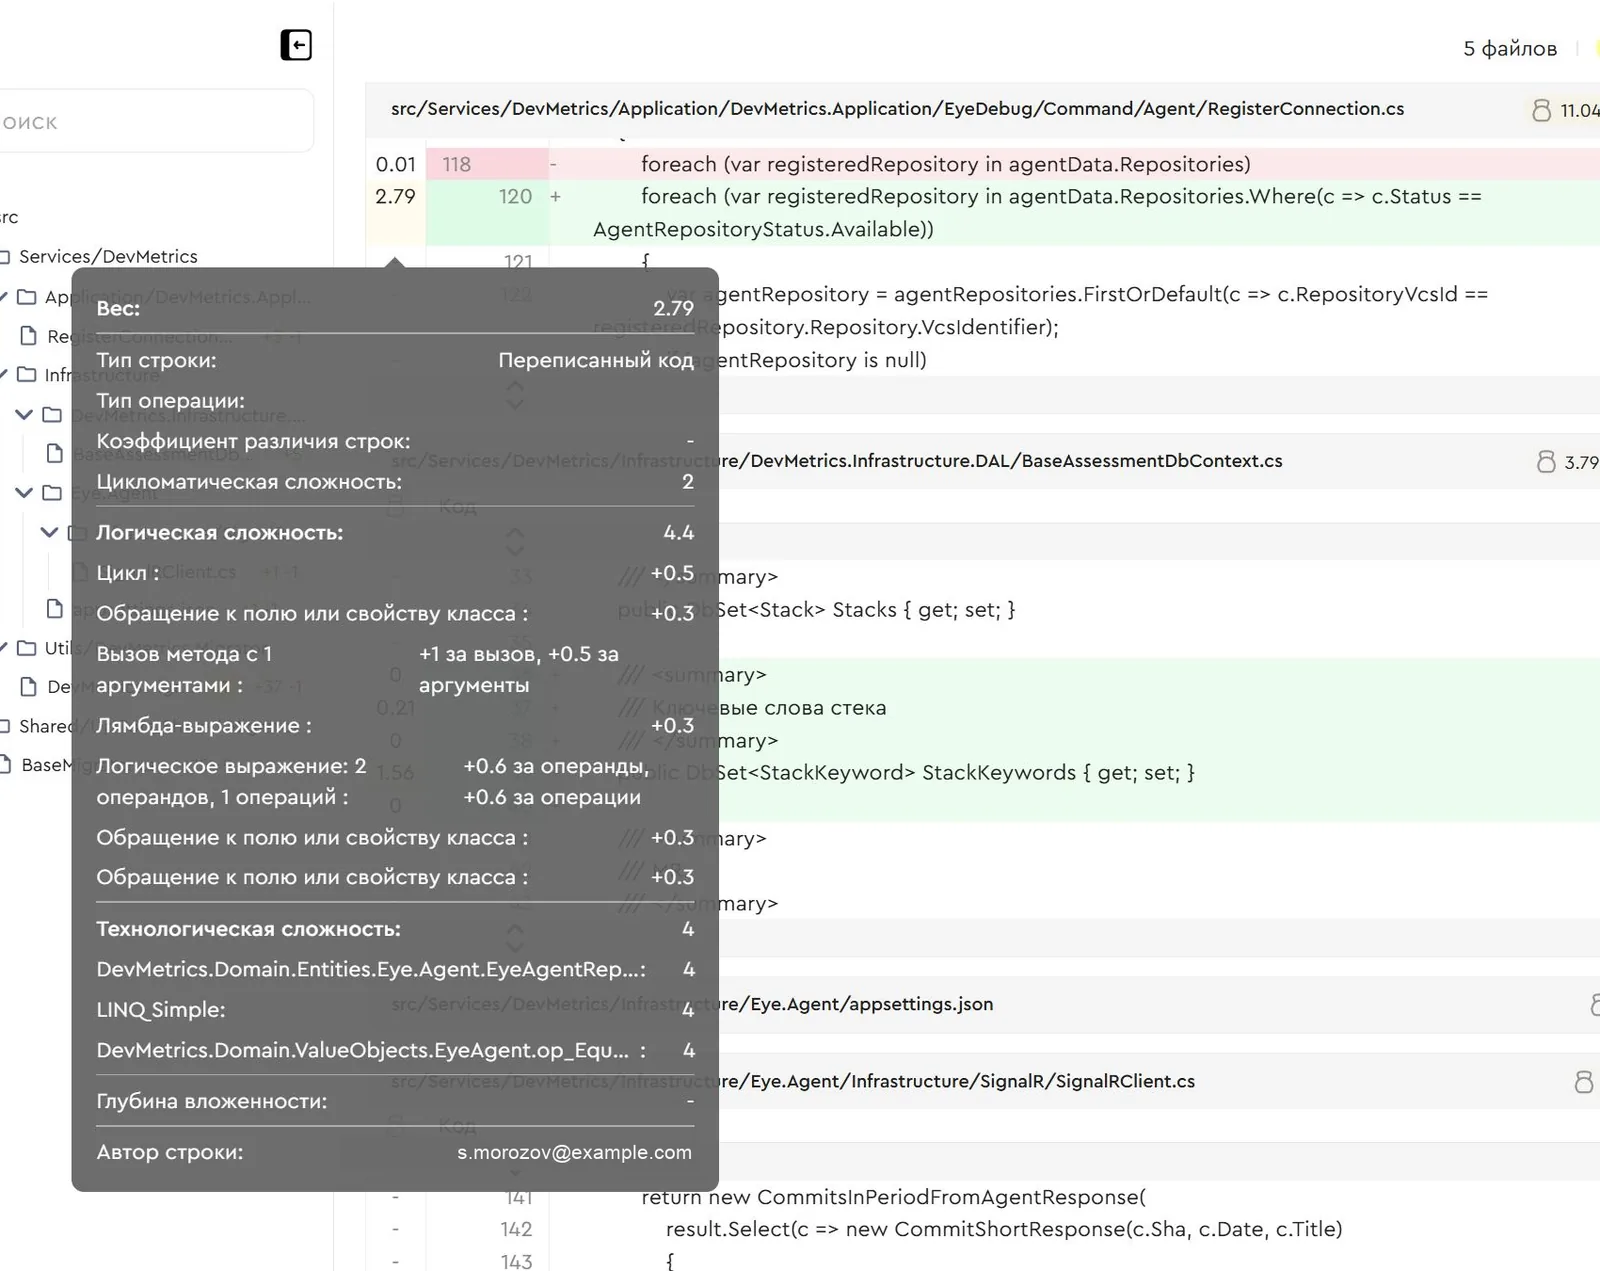Open the file icon below Utils folder
Viewport: 1600px width, 1271px height.
click(29, 687)
